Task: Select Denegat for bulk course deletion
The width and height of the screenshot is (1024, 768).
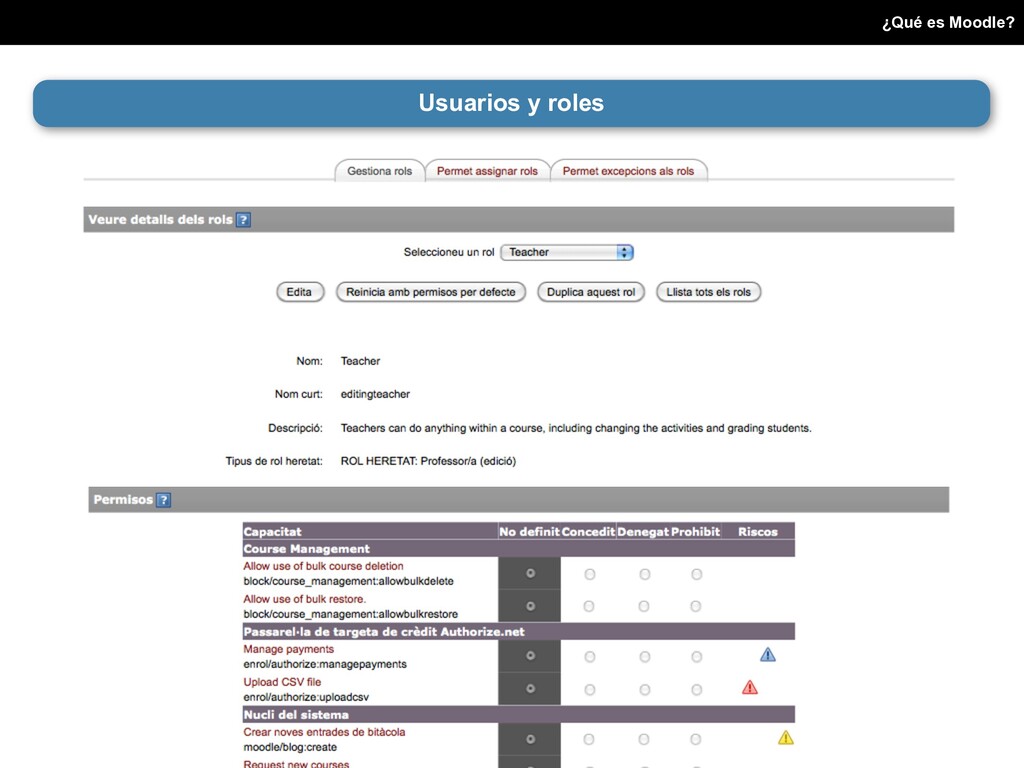Action: click(x=645, y=574)
